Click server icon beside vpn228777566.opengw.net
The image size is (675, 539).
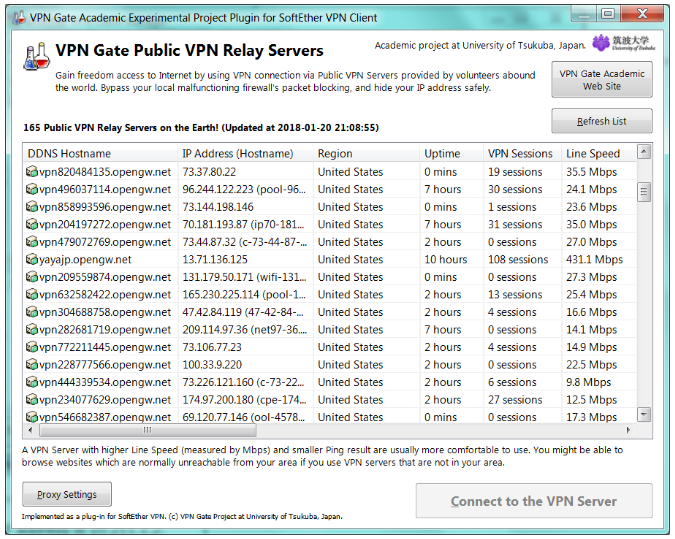[32, 364]
